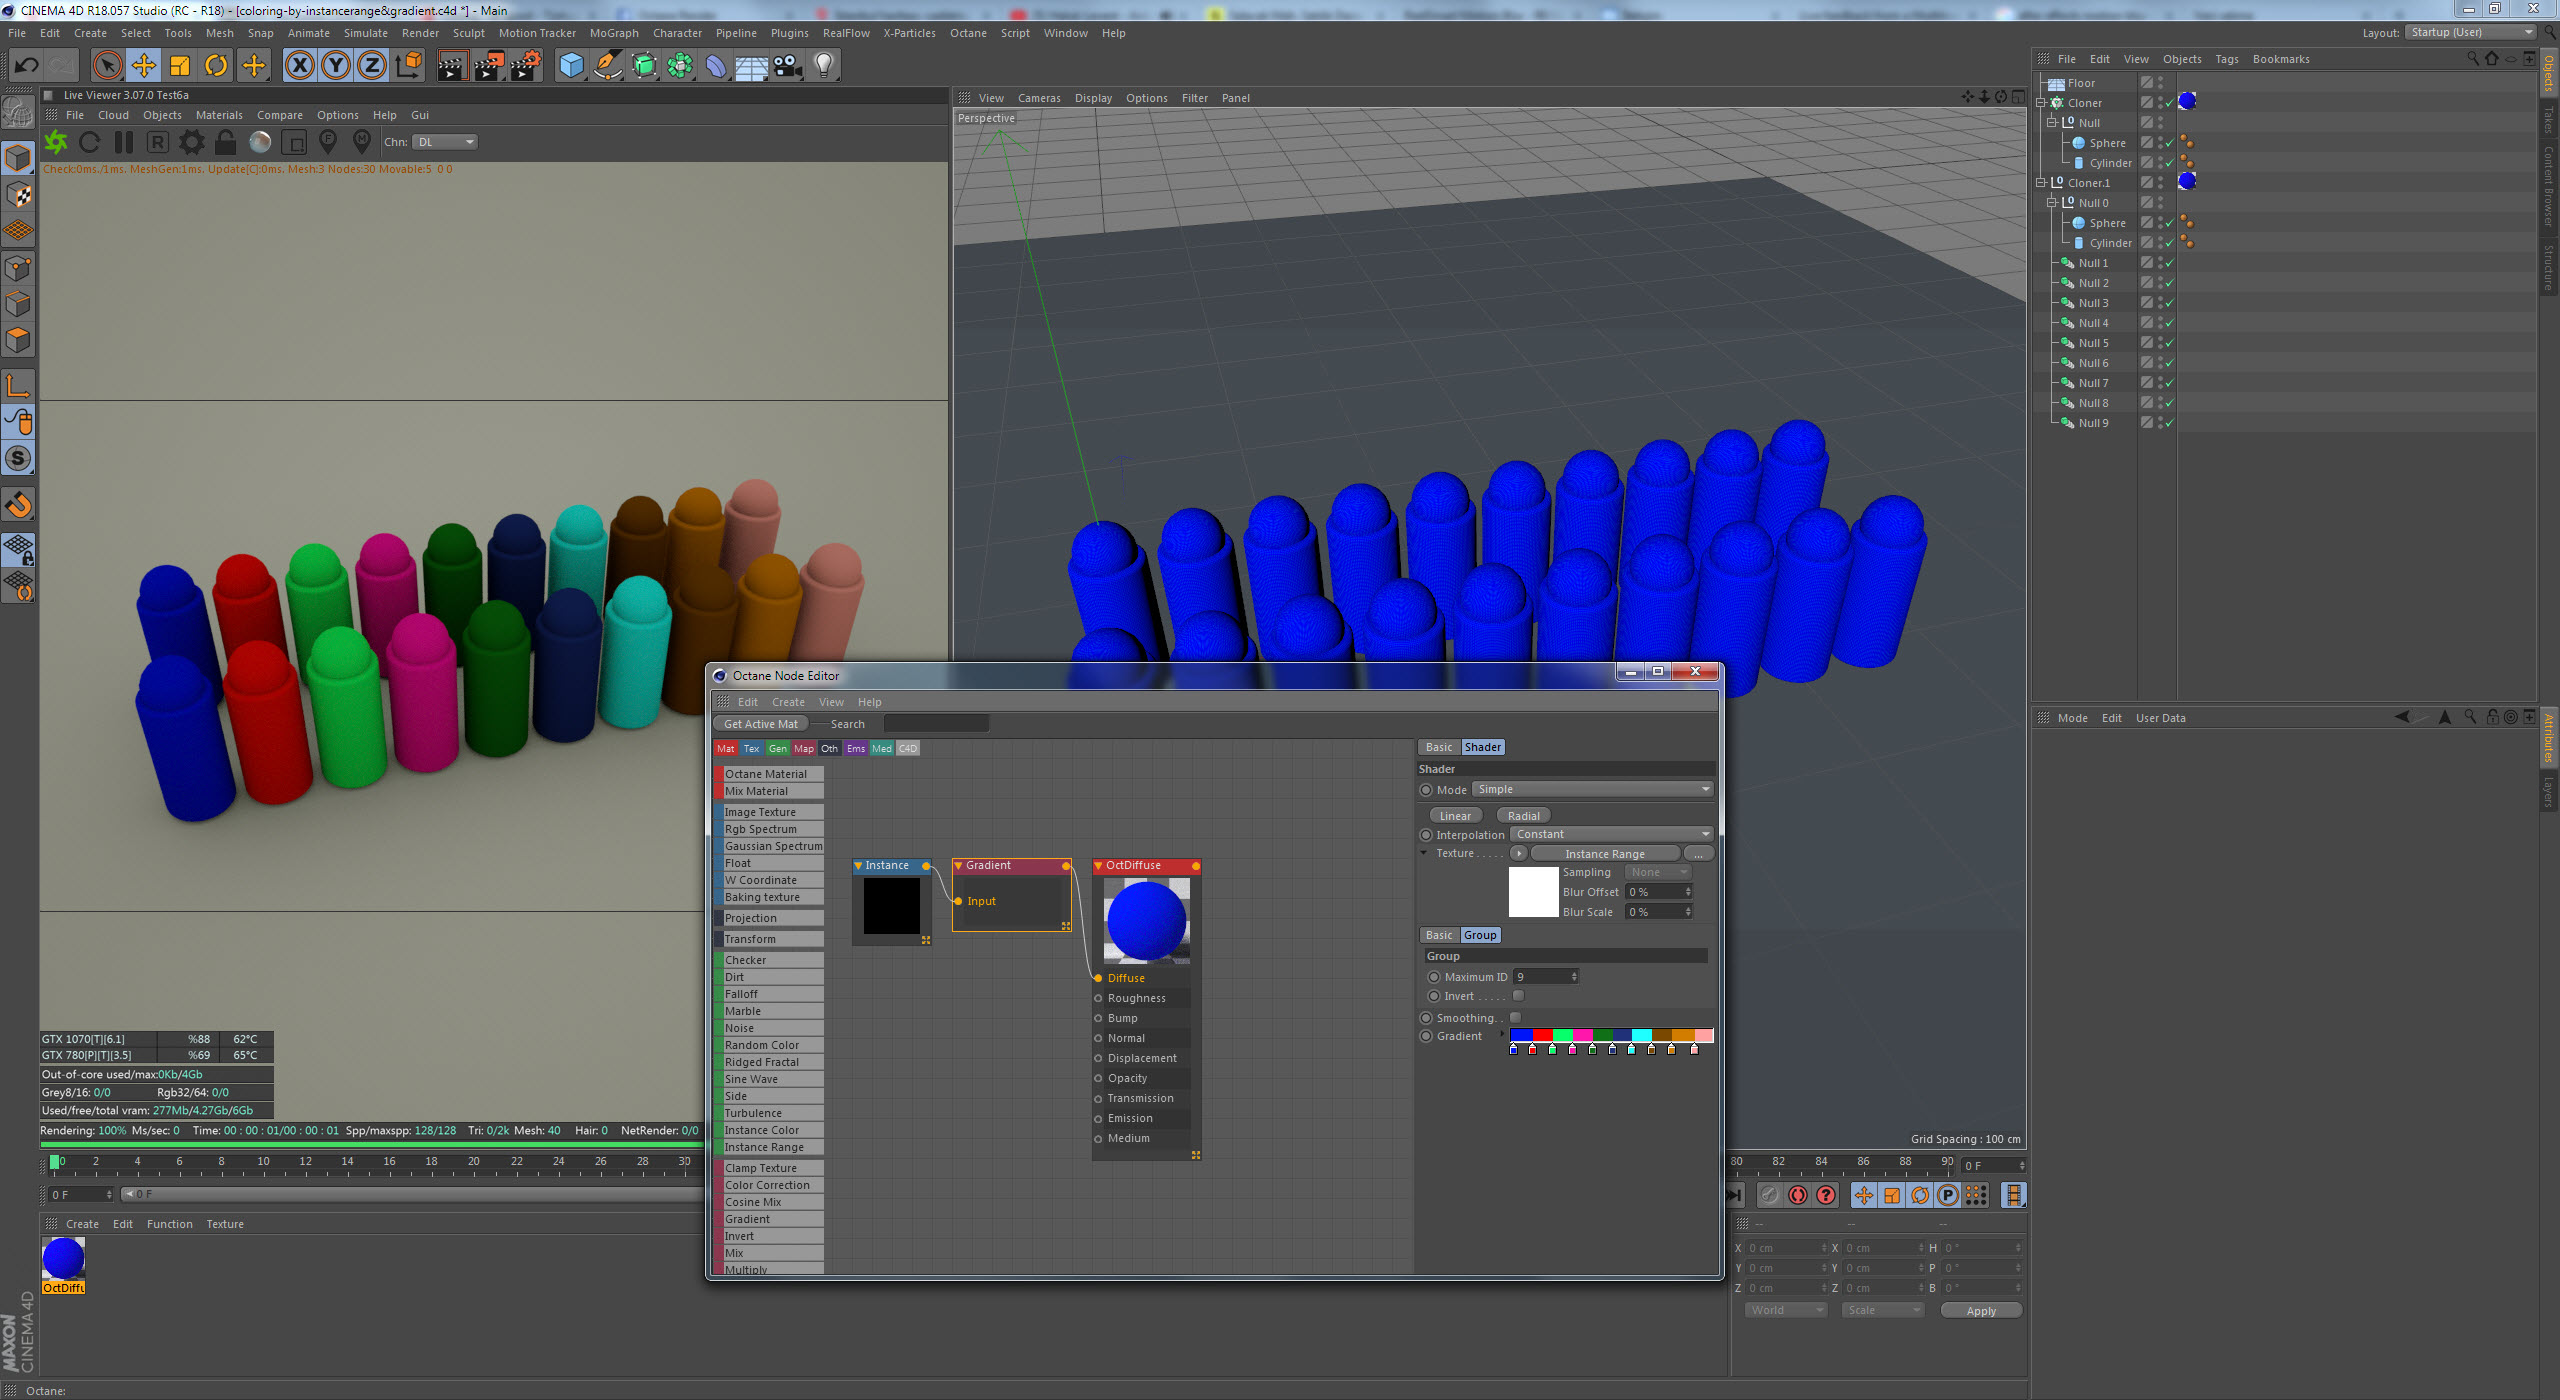Click the Live Viewer pause render icon

click(124, 142)
